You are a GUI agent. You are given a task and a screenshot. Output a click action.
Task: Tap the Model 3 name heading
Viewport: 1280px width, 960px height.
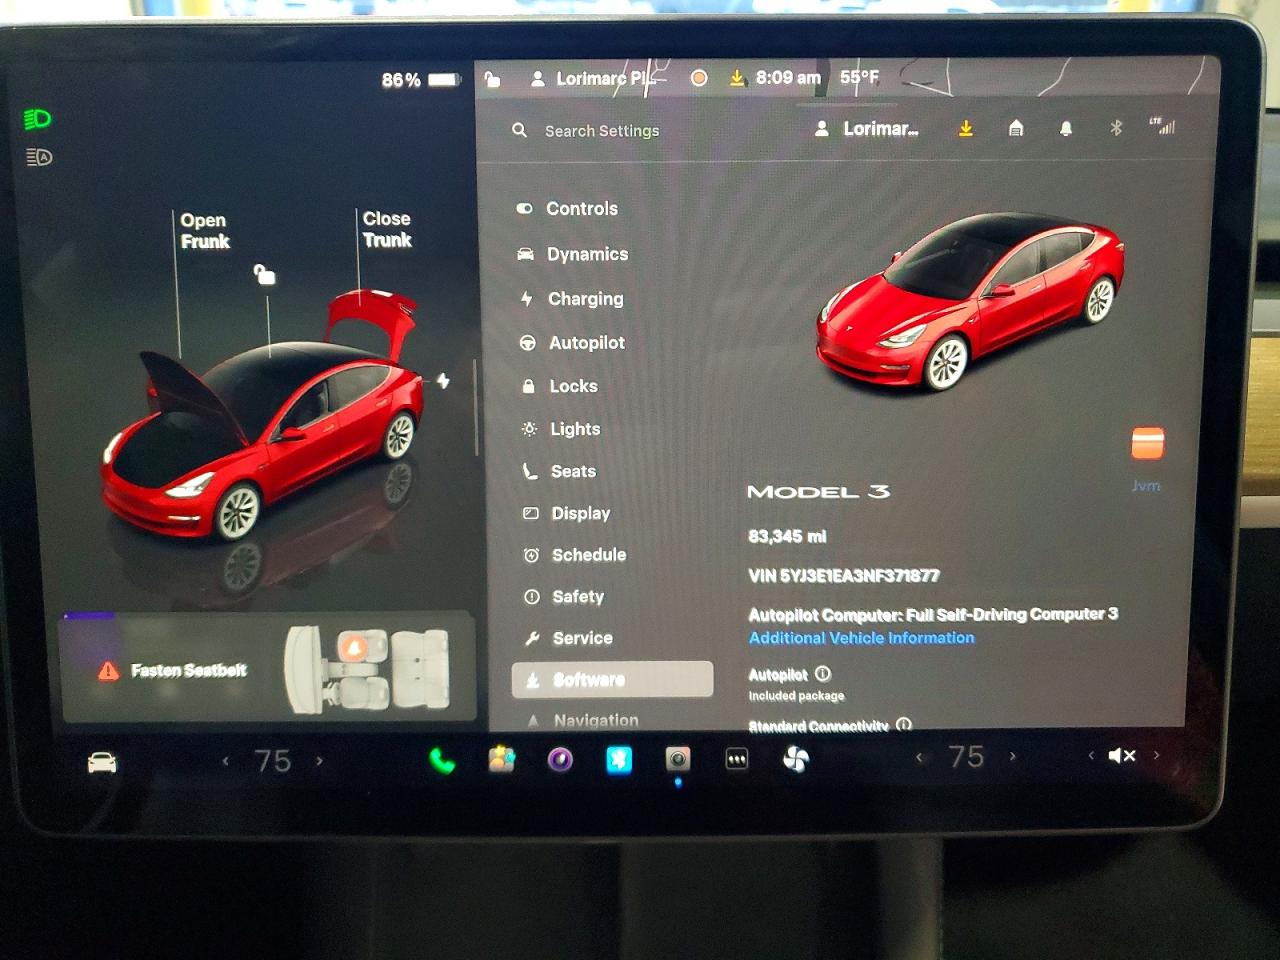(818, 491)
